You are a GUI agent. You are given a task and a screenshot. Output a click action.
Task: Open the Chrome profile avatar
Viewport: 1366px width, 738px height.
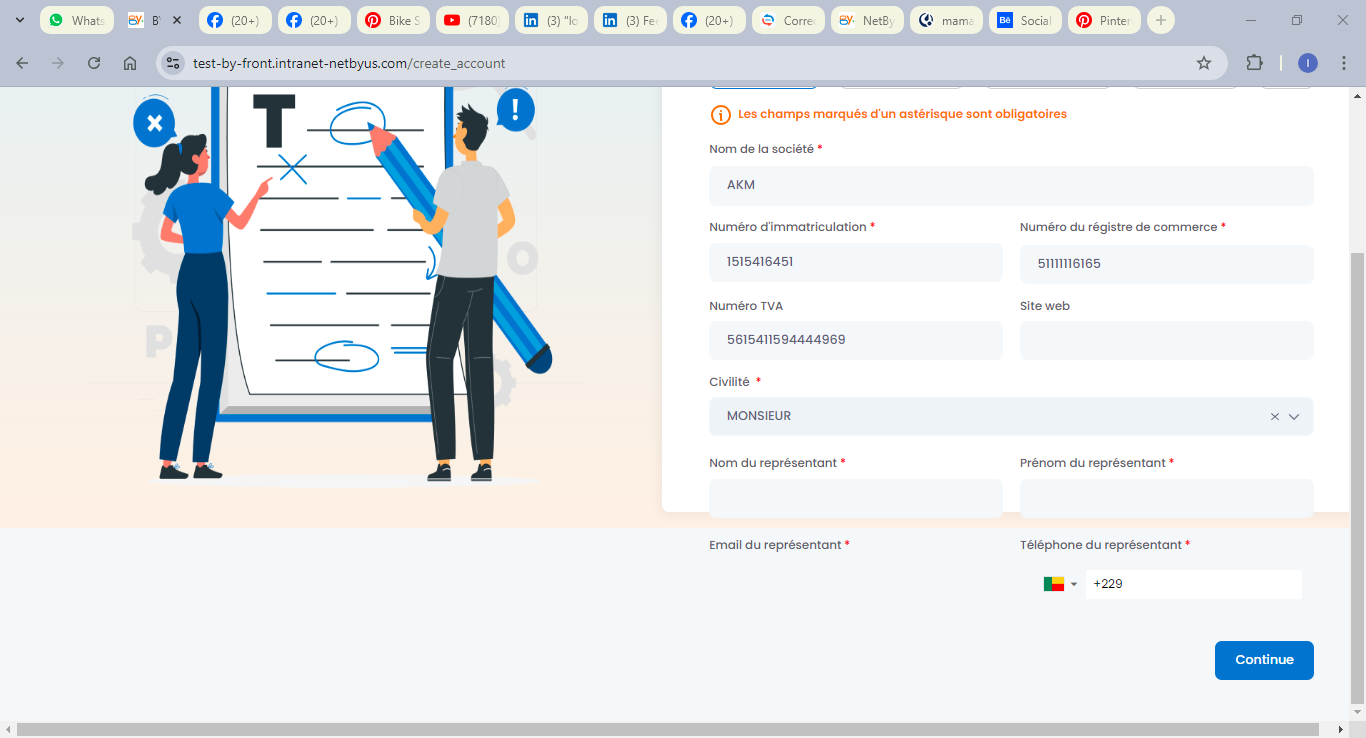(1308, 63)
